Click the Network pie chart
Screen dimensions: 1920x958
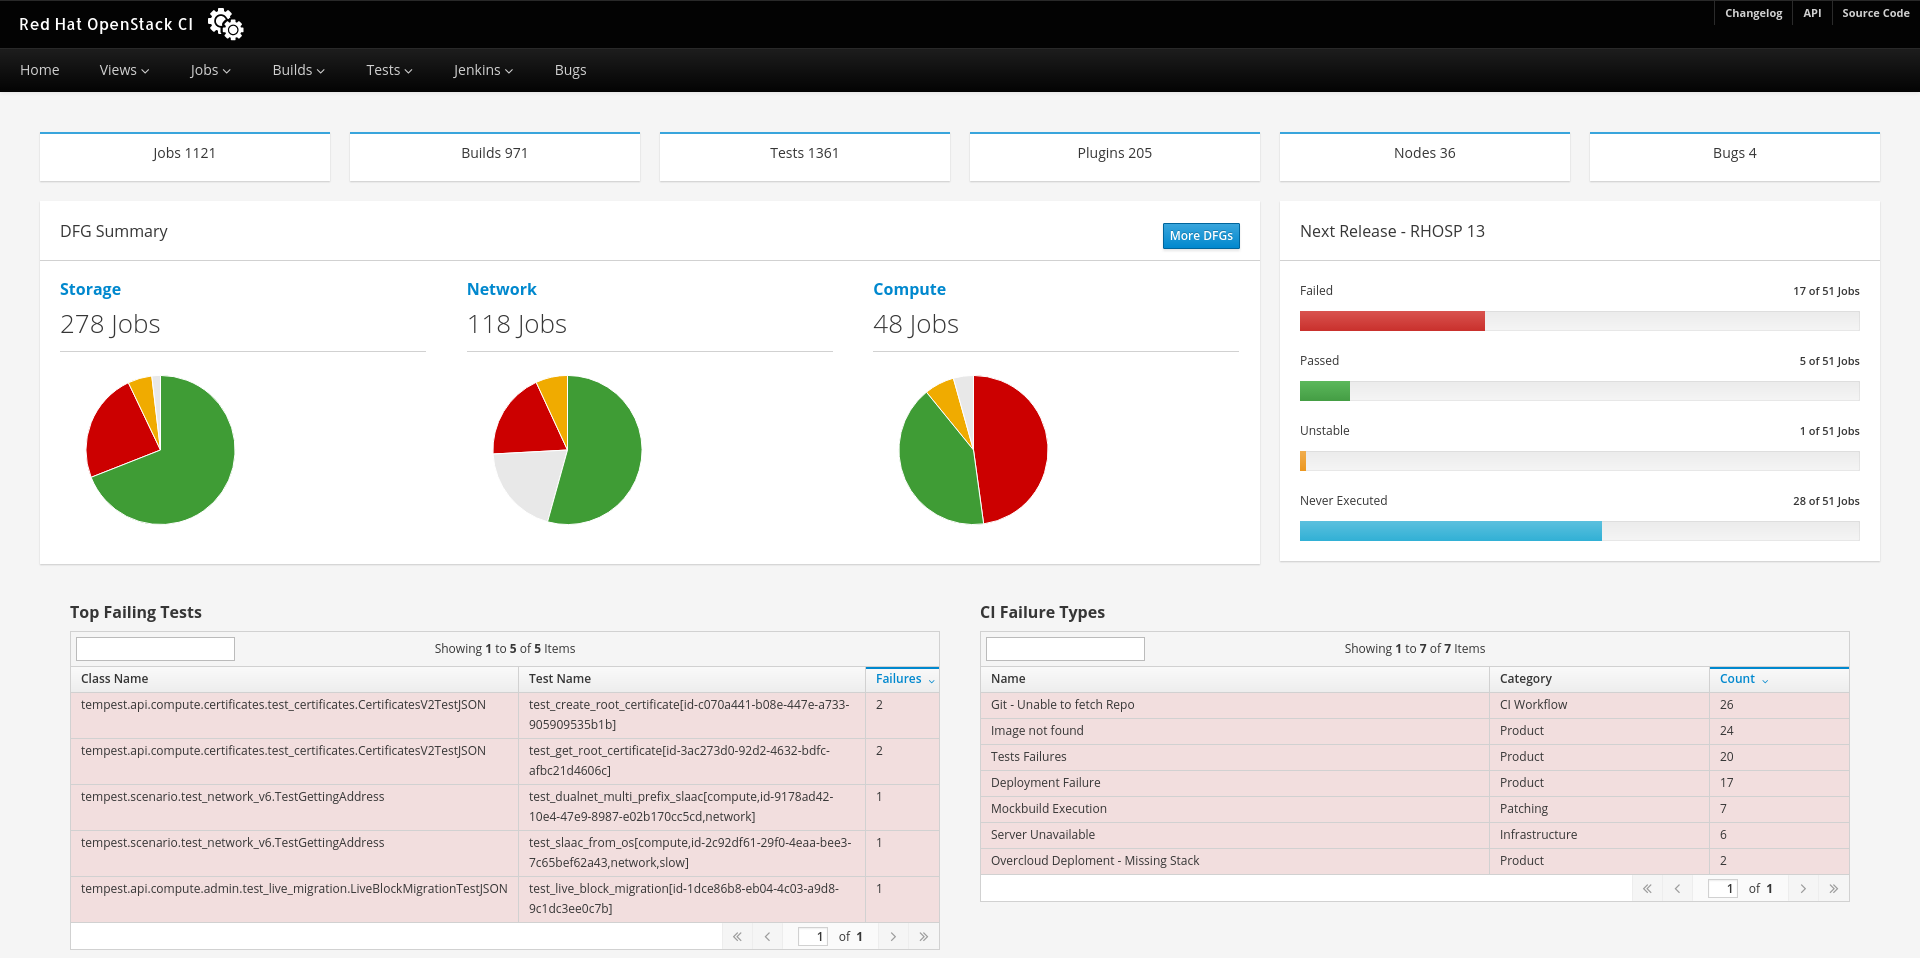point(567,450)
